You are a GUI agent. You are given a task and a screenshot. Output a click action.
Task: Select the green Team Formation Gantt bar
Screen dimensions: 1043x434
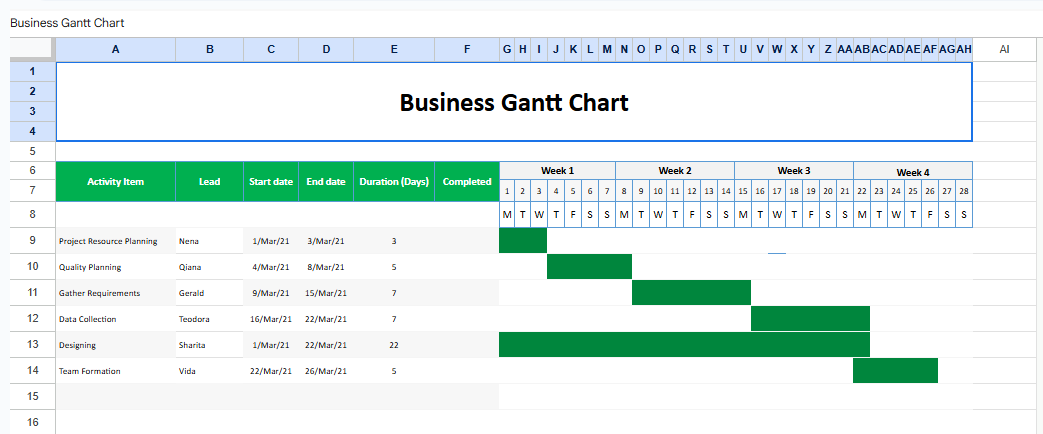[x=895, y=371]
